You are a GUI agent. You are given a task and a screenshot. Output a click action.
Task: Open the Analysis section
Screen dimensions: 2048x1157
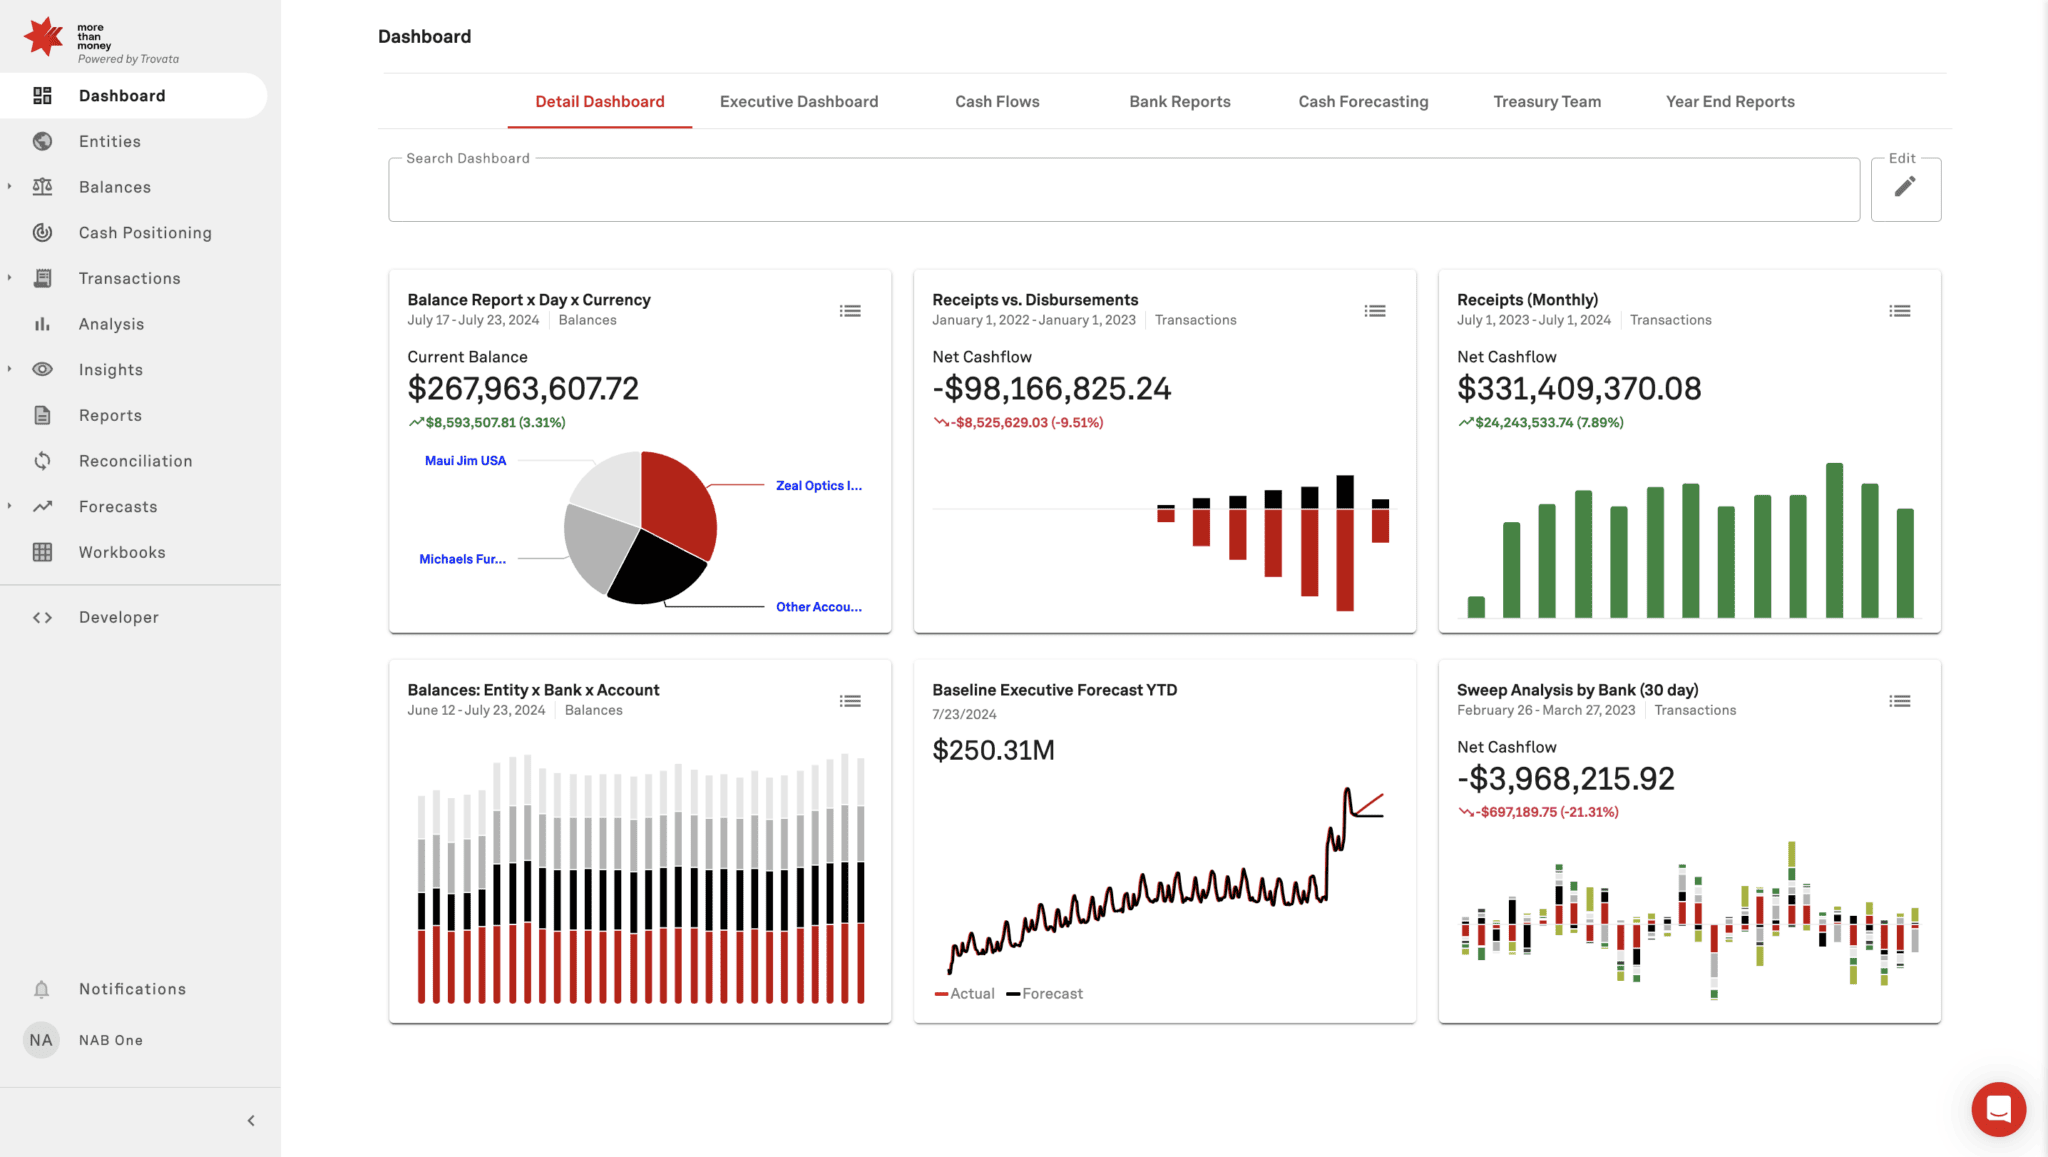[x=111, y=323]
